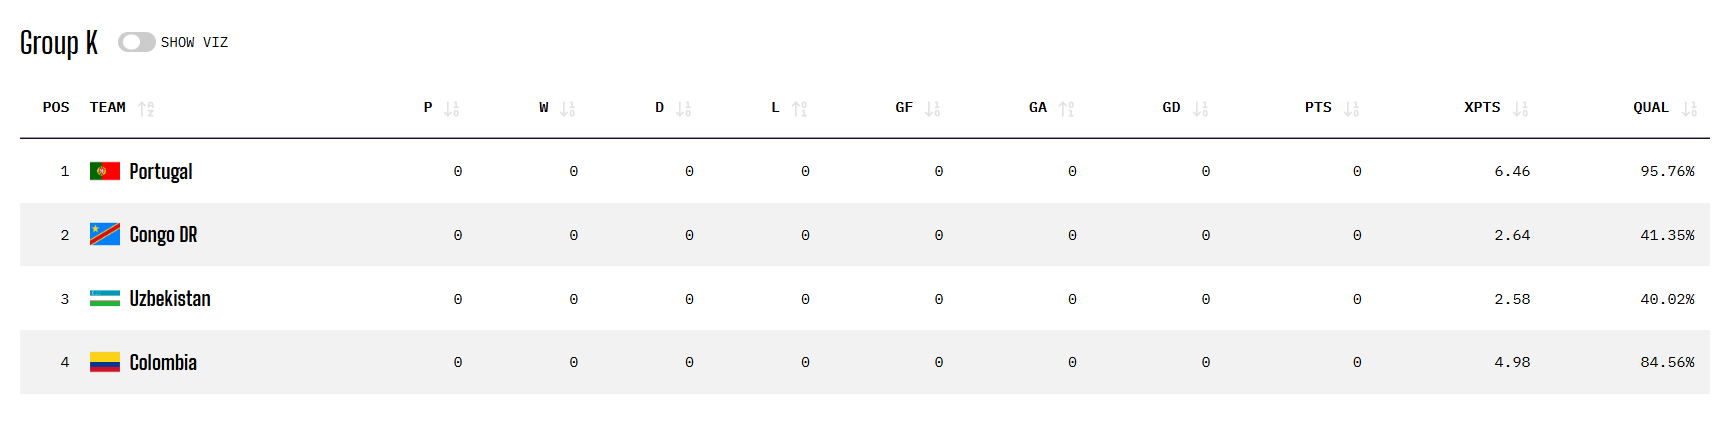This screenshot has width=1732, height=429.
Task: Sort by GD goal difference icon
Action: coord(1200,108)
